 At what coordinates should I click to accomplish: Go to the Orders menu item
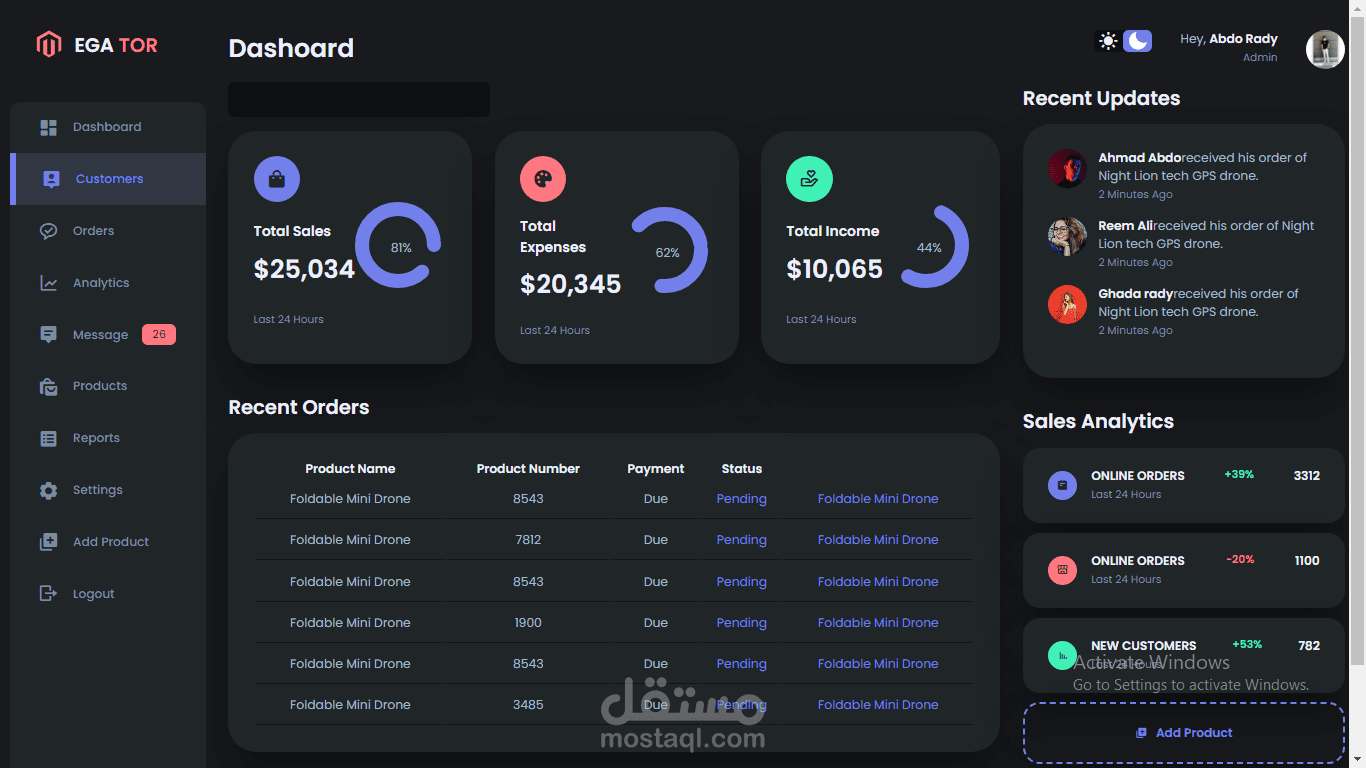108,231
